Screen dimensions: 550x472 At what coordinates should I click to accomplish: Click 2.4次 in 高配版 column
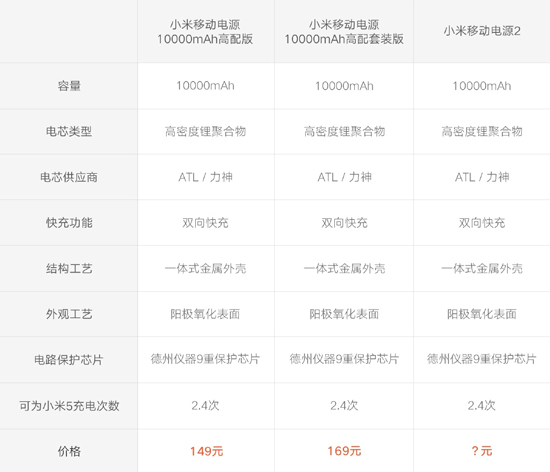click(205, 406)
